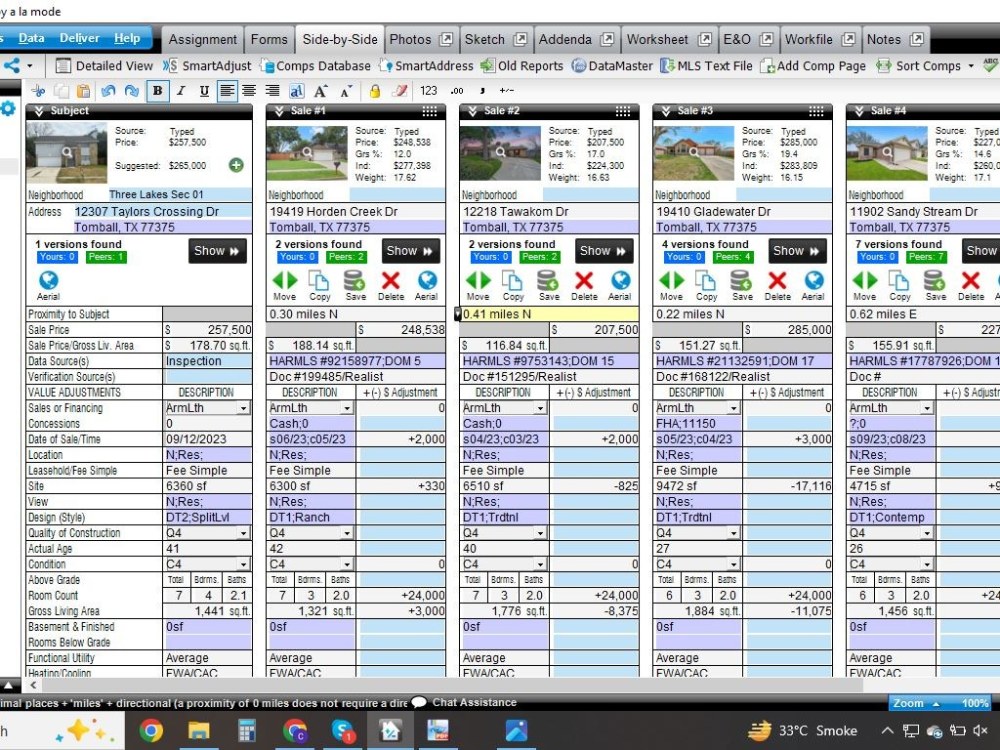Click Sale #2 proximity field 0.41 miles N
Viewport: 1000px width, 750px height.
pos(549,314)
